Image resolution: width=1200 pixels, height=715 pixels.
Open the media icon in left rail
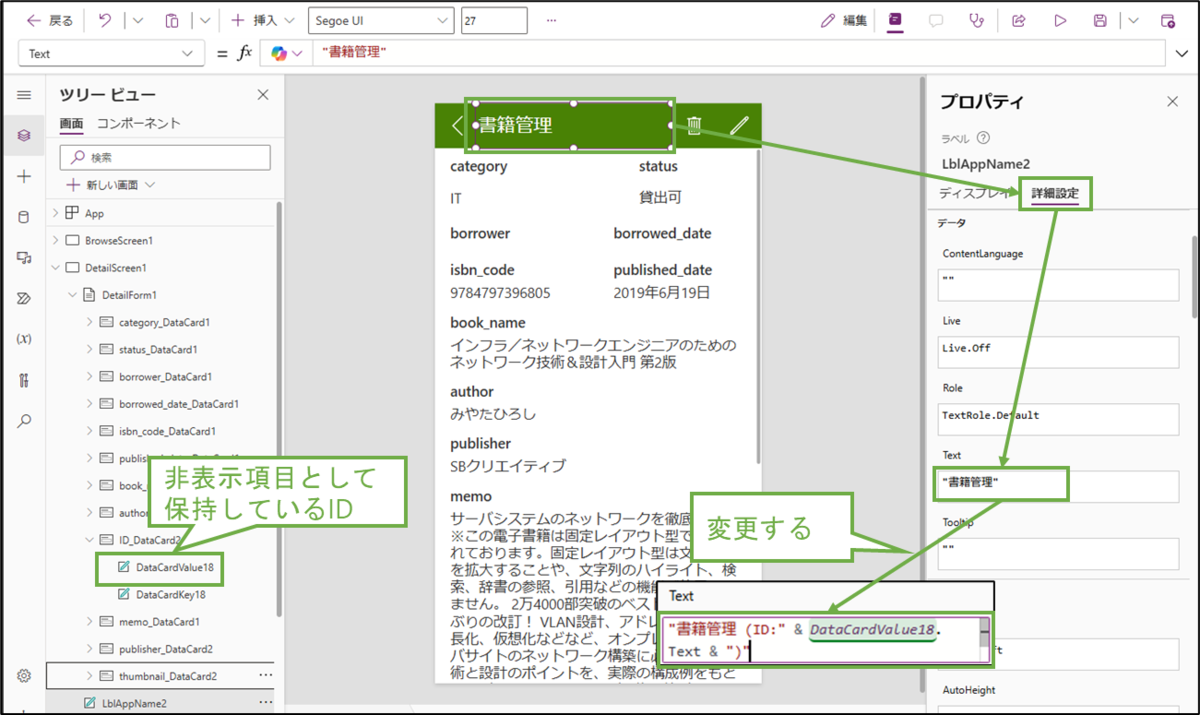point(24,258)
